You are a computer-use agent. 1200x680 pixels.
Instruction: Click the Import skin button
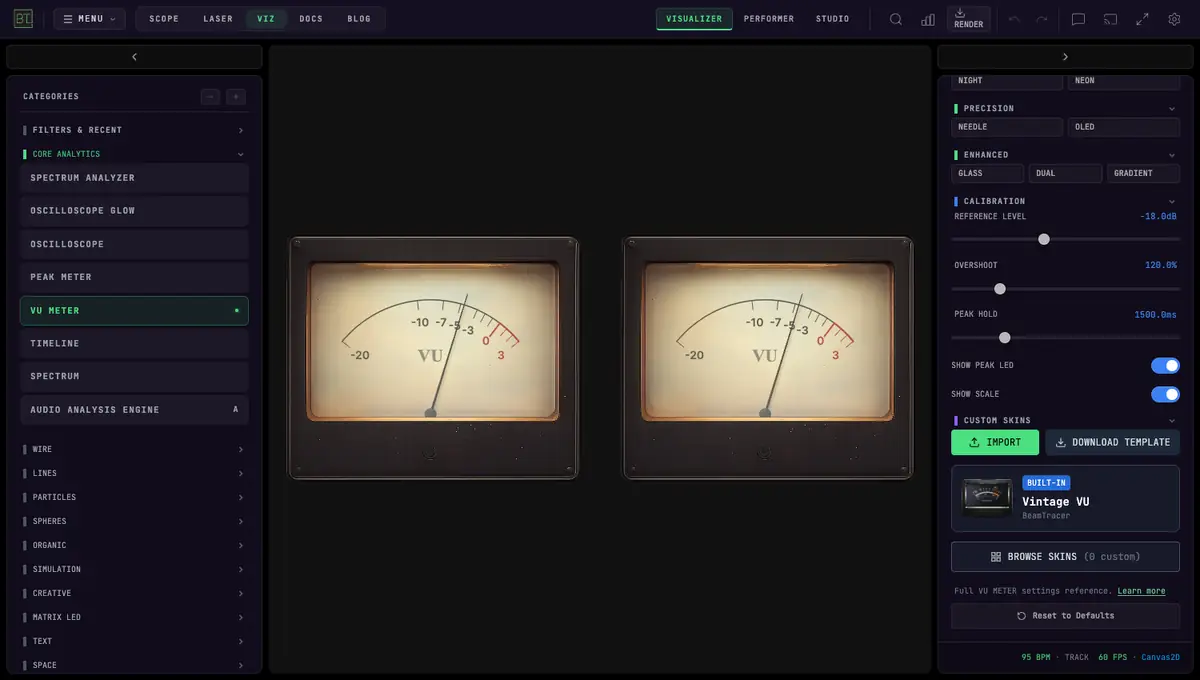995,442
